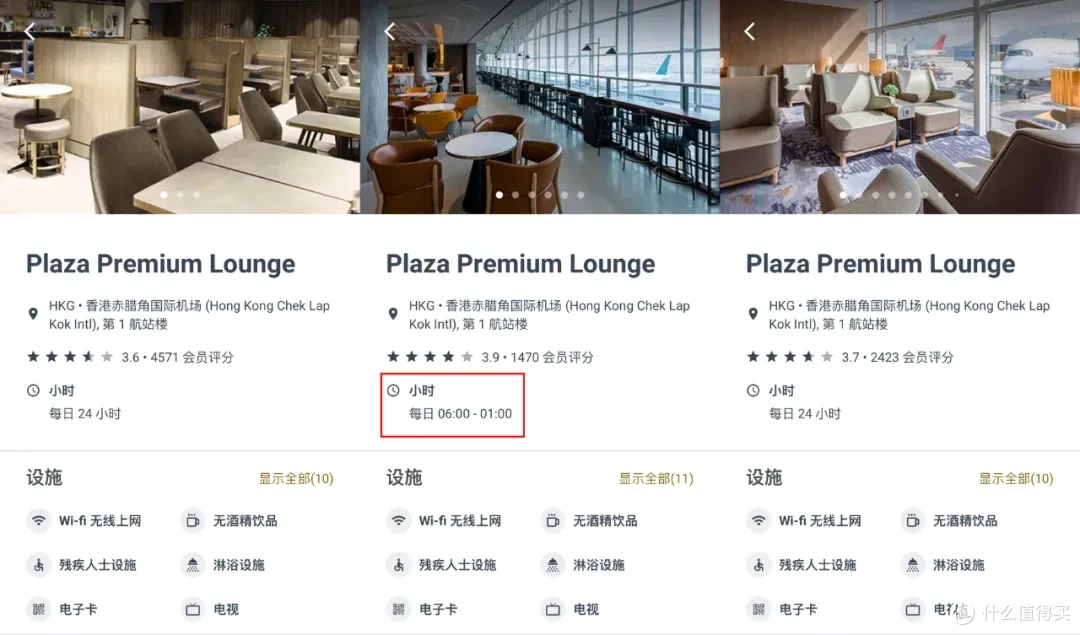Click clock icon beside 06:00 - 01:00 hours
This screenshot has width=1080, height=635.
[x=393, y=391]
